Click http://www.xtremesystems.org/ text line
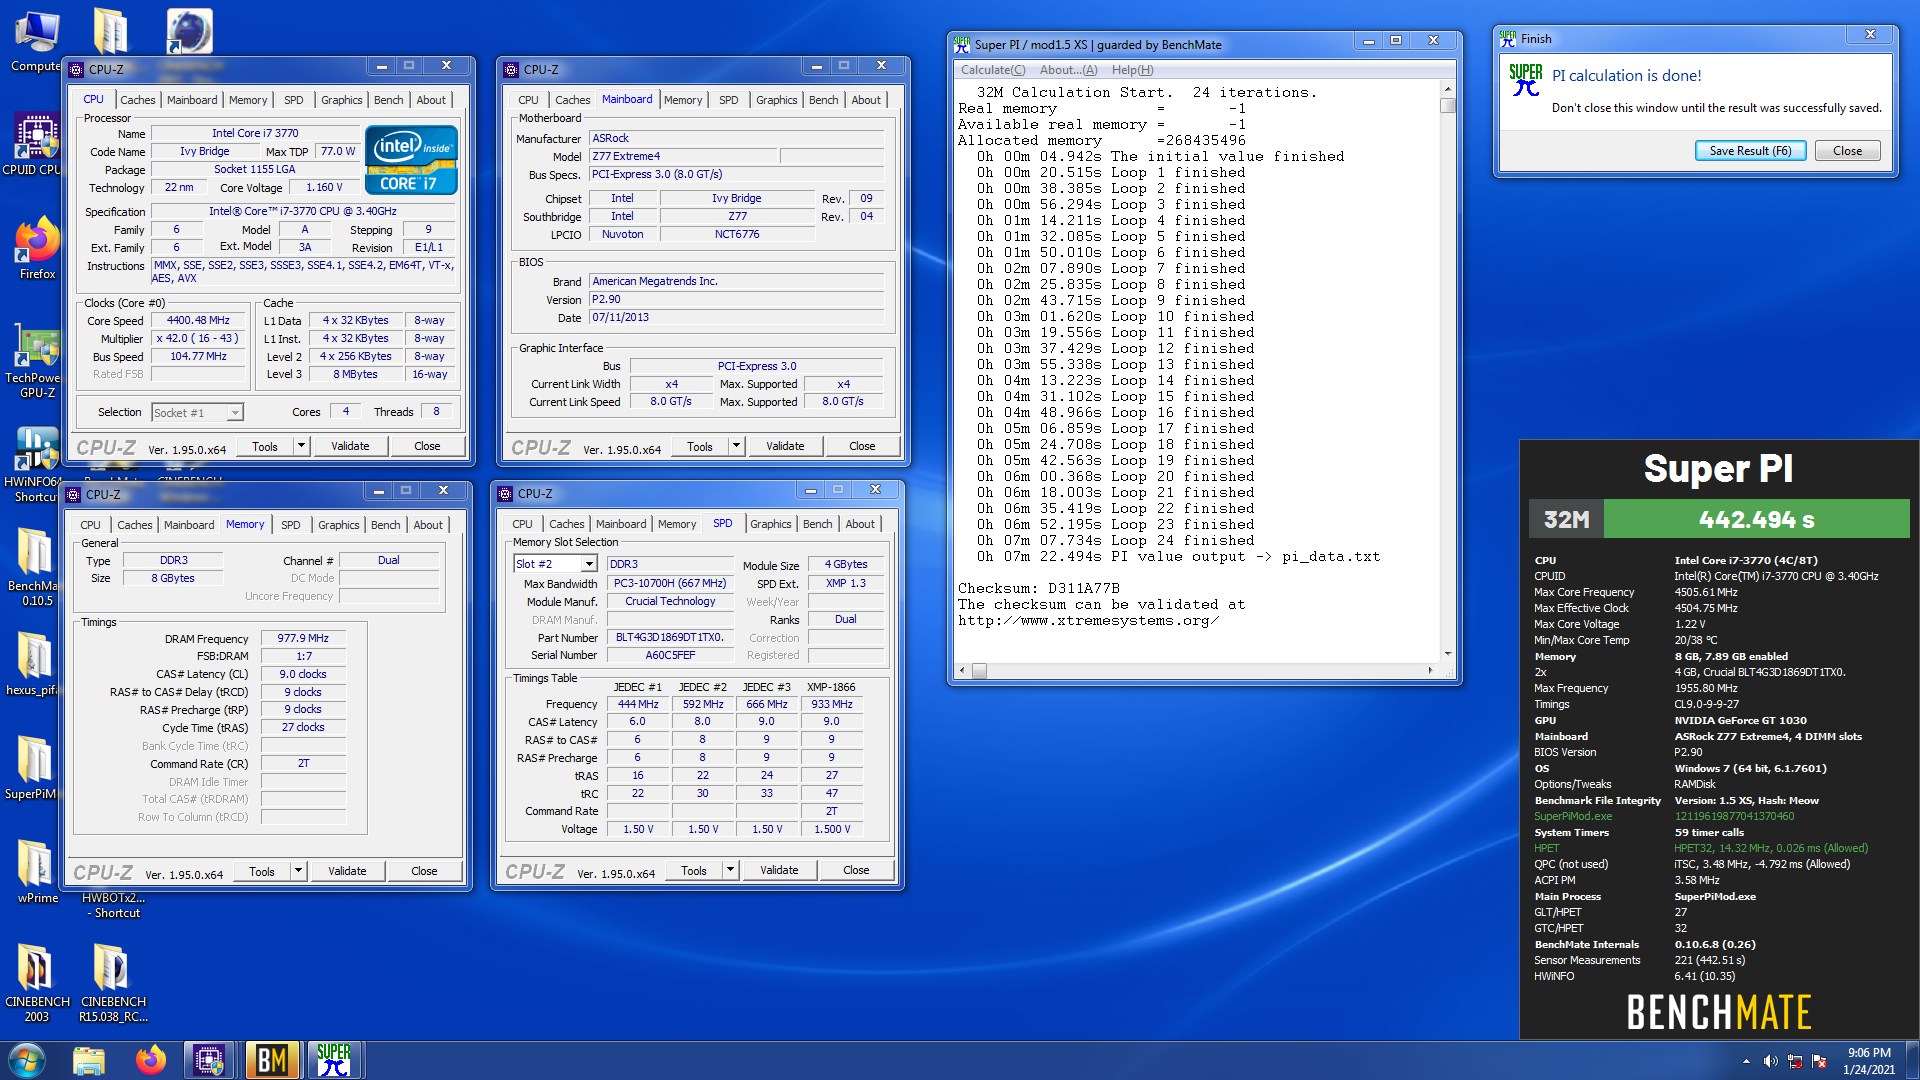Screen dimensions: 1920x1080 tap(1088, 620)
